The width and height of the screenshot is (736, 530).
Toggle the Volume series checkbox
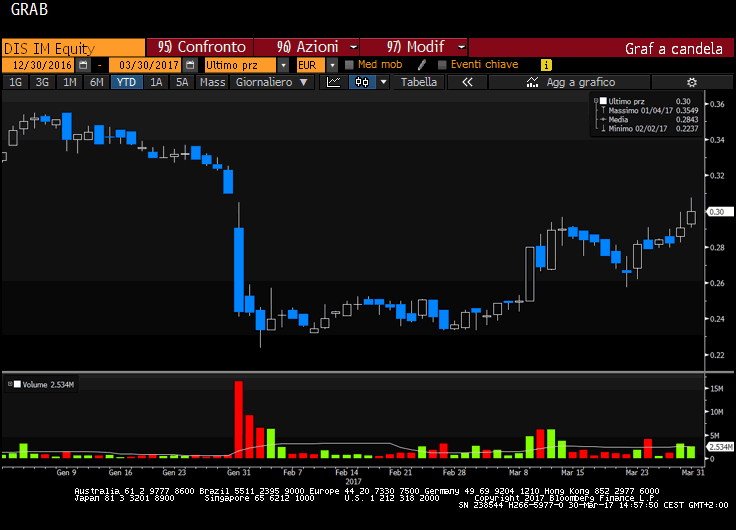(x=17, y=384)
